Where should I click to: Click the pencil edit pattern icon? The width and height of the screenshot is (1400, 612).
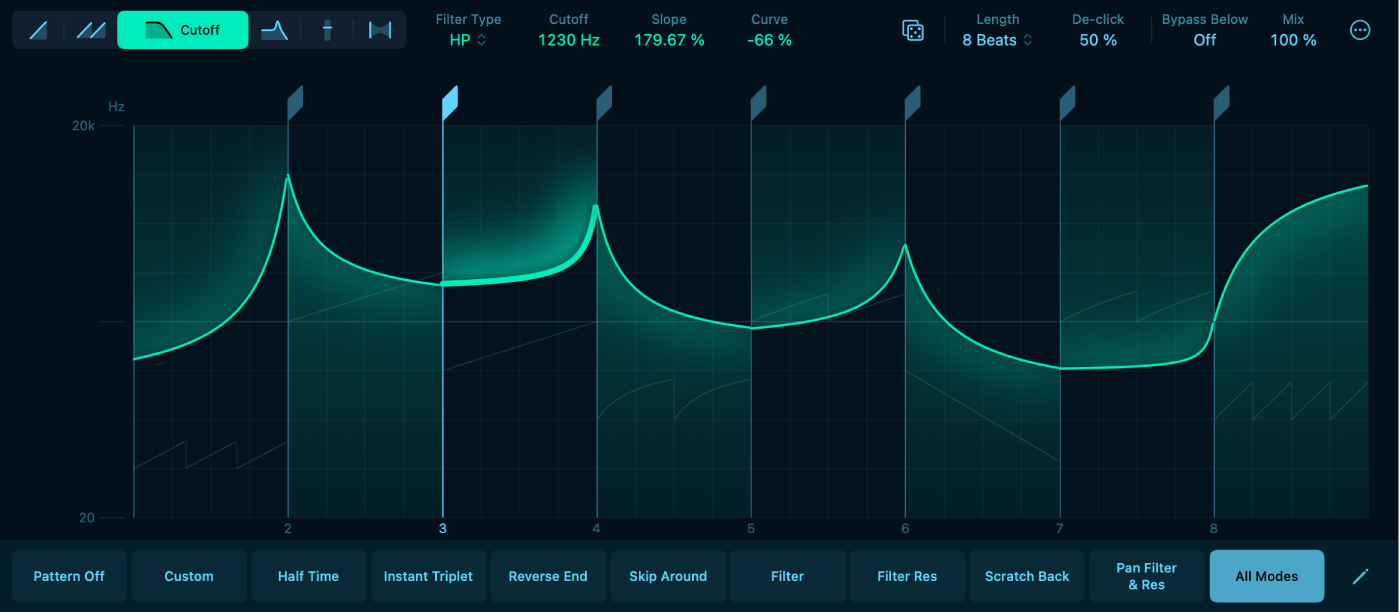click(x=1360, y=576)
